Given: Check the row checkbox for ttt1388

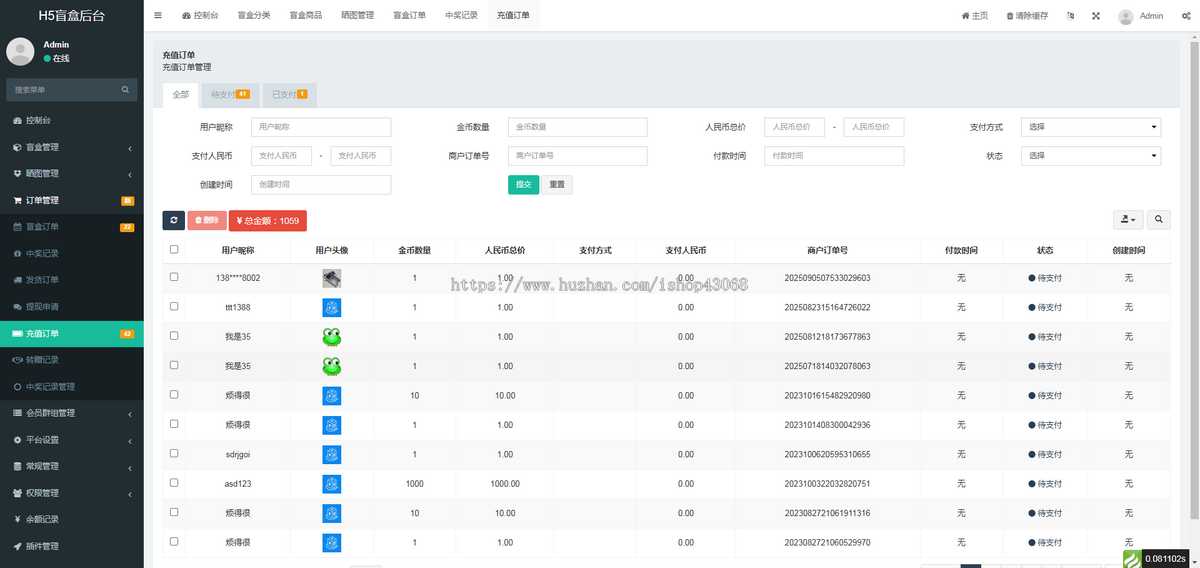Looking at the screenshot, I should point(174,306).
